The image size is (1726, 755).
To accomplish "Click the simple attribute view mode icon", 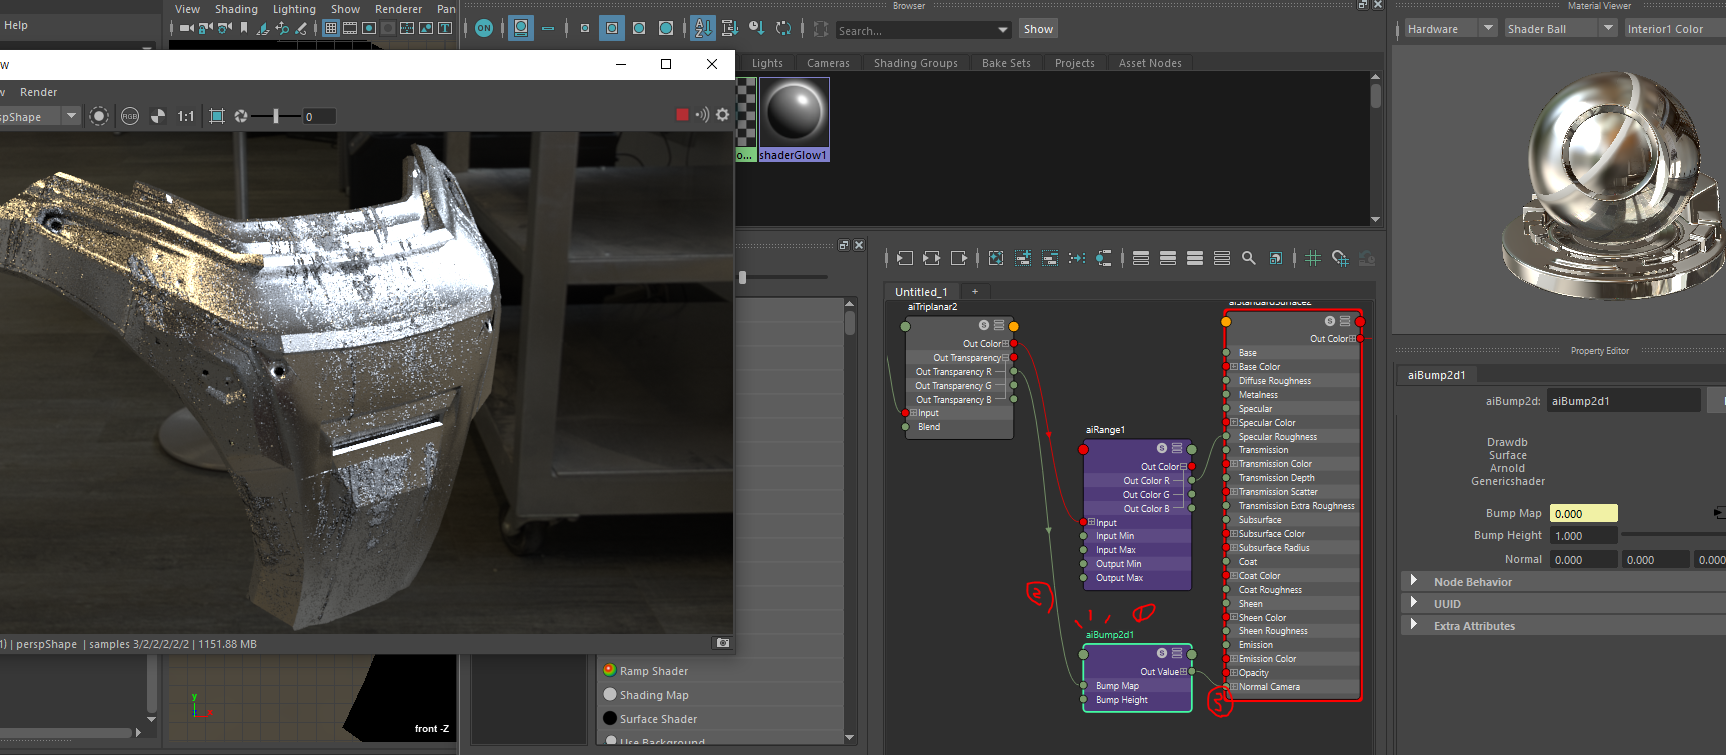I will (1141, 258).
